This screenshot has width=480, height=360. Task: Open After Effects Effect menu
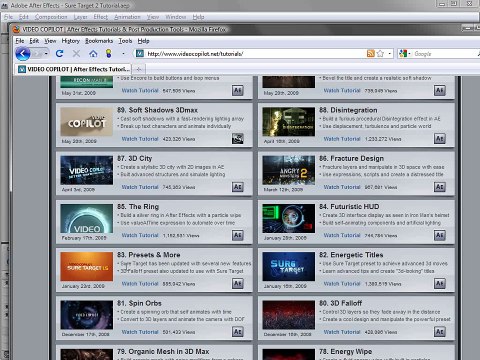100,17
